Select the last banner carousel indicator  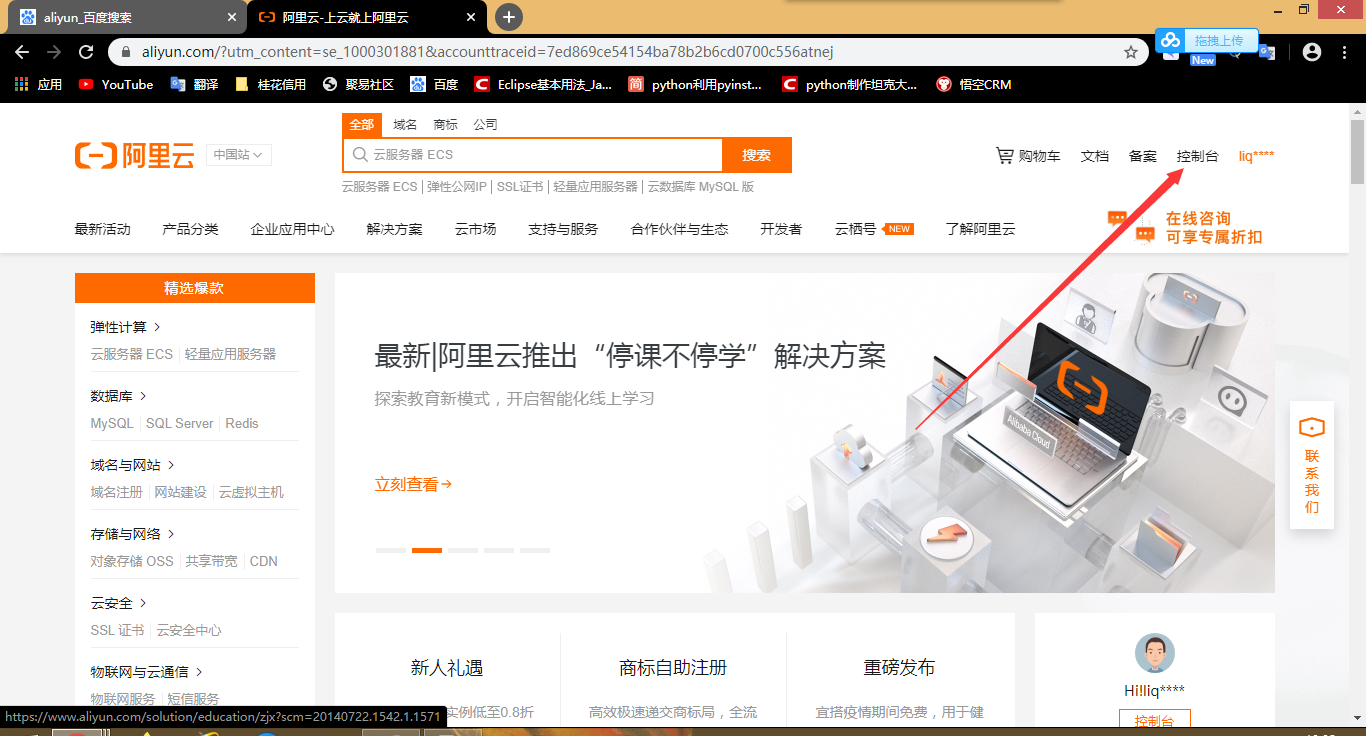pyautogui.click(x=535, y=550)
